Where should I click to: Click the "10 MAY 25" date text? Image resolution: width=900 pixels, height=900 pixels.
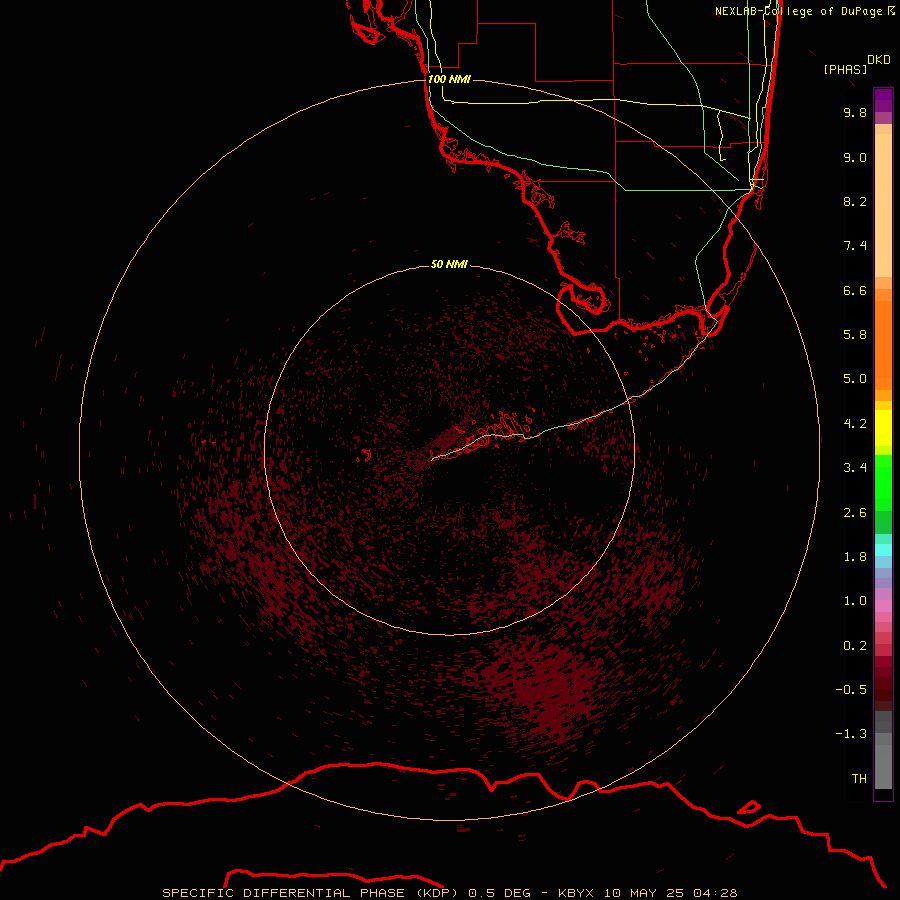click(643, 893)
